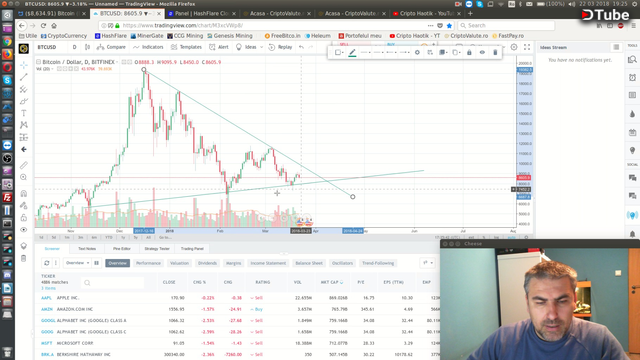This screenshot has height=360, width=640.
Task: Open the filter dropdown at screener right
Action: click(428, 263)
